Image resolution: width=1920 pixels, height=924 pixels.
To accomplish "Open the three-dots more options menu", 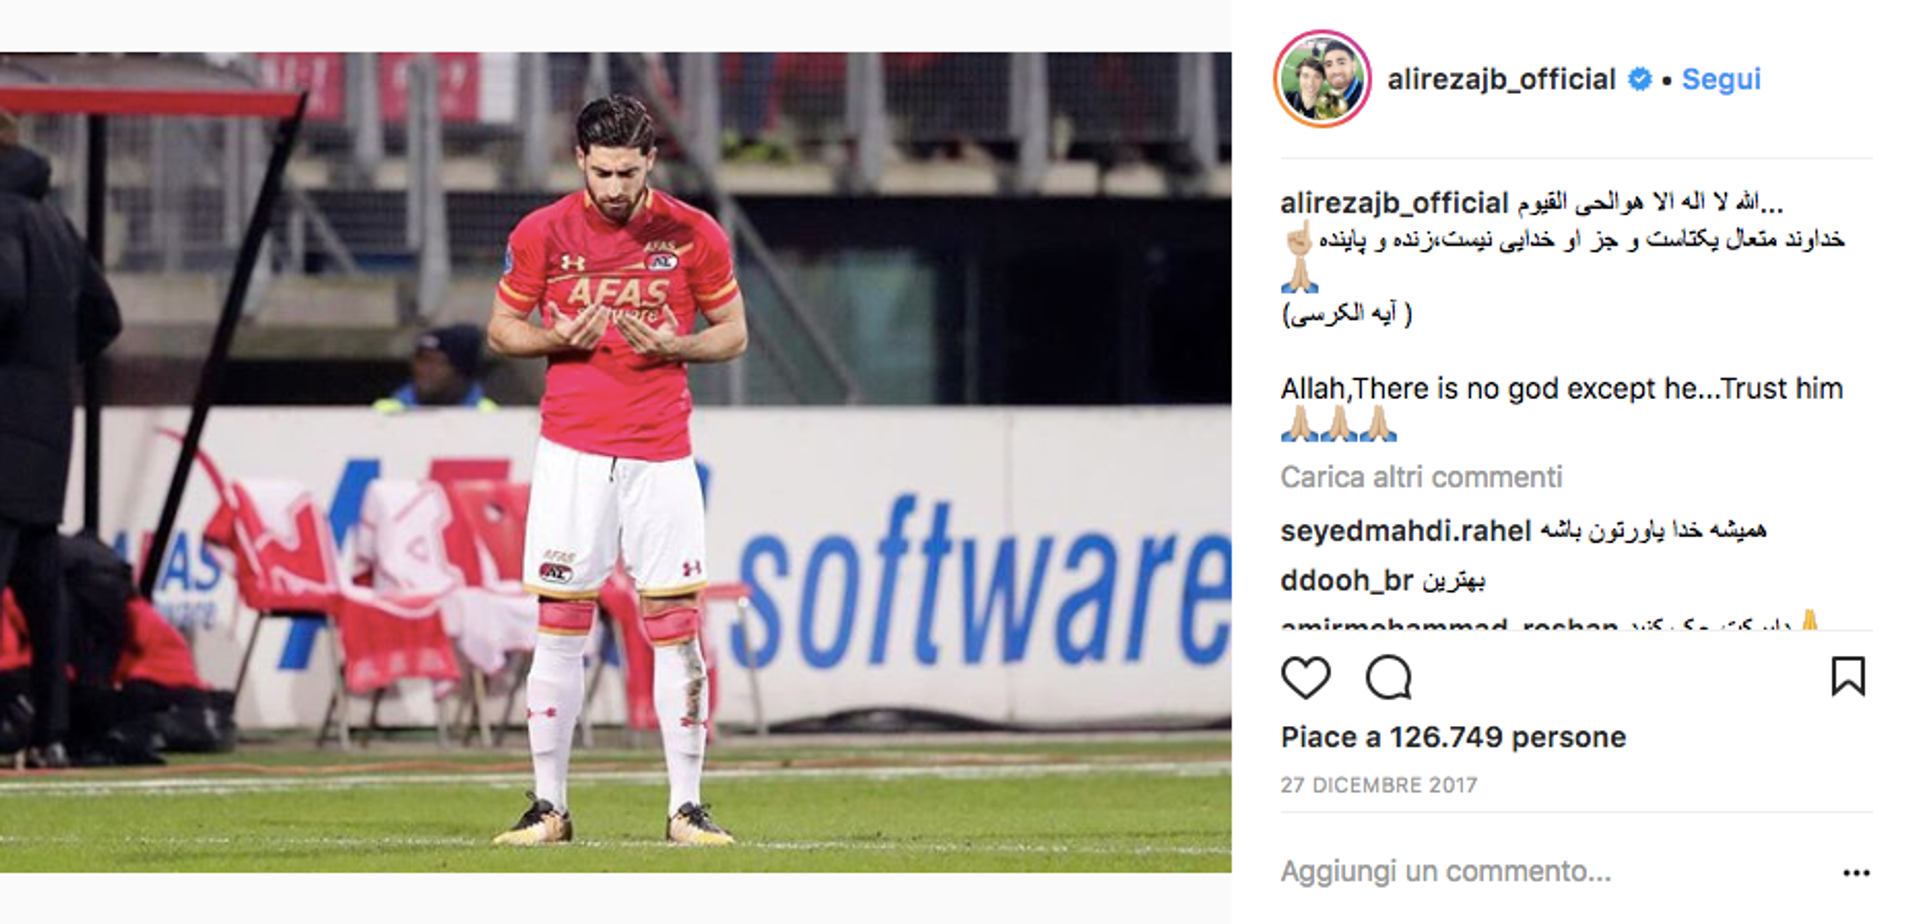I will point(1856,873).
